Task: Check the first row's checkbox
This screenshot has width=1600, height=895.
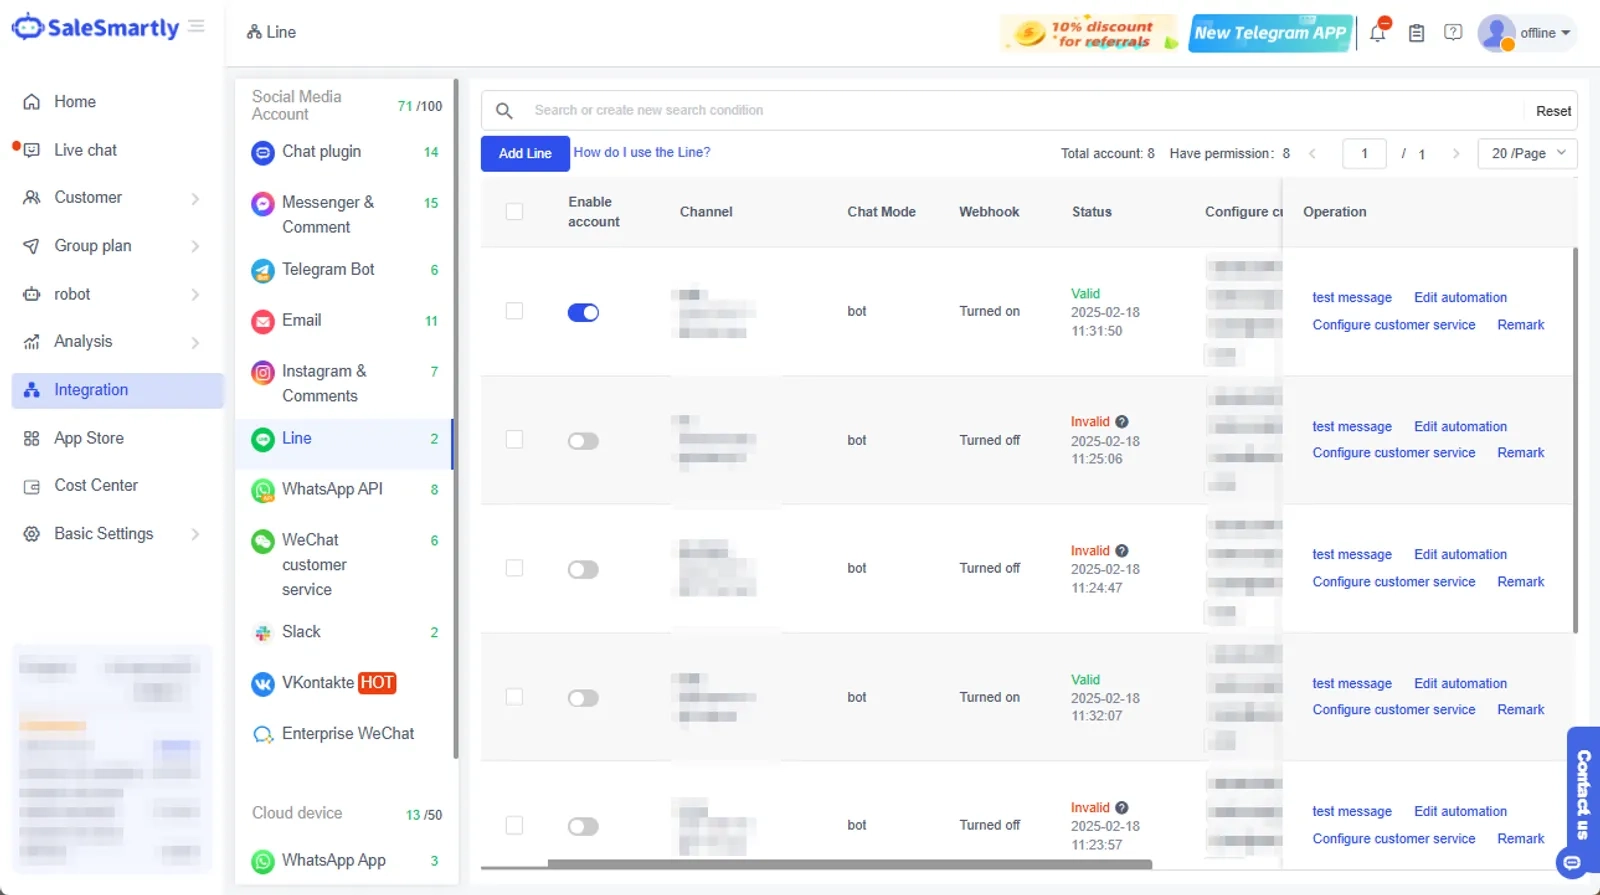Action: tap(514, 311)
